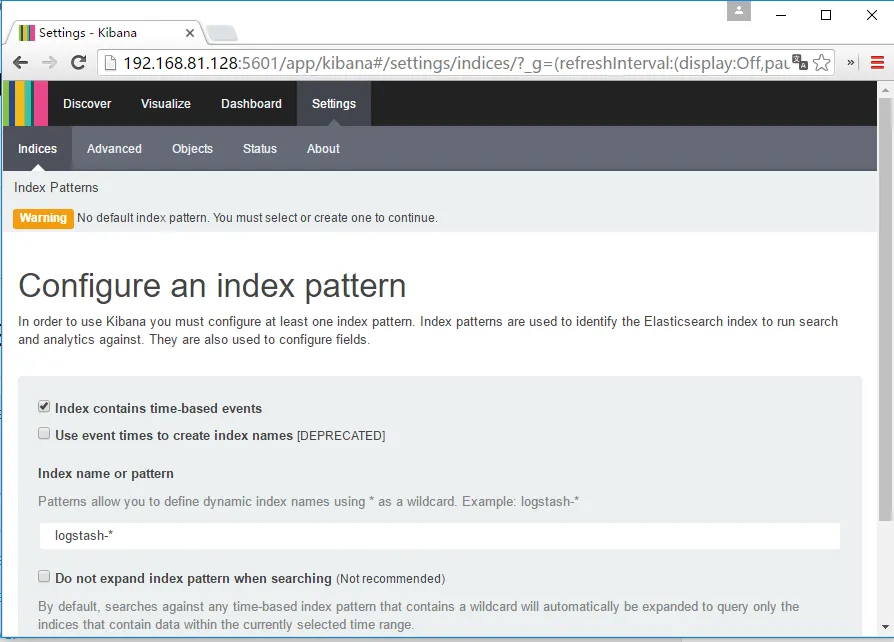This screenshot has width=894, height=642.
Task: Switch to the Advanced sub-tab
Action: point(114,149)
